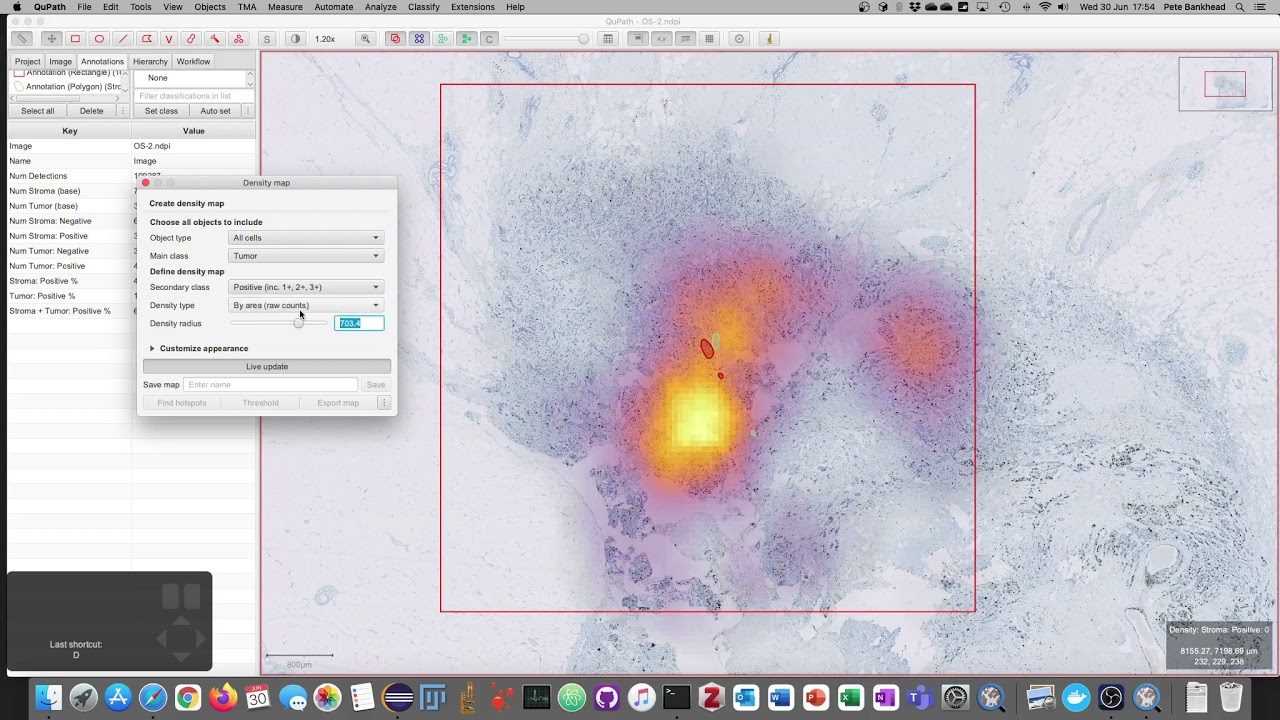Click the Auto set button
This screenshot has width=1280, height=720.
point(215,111)
